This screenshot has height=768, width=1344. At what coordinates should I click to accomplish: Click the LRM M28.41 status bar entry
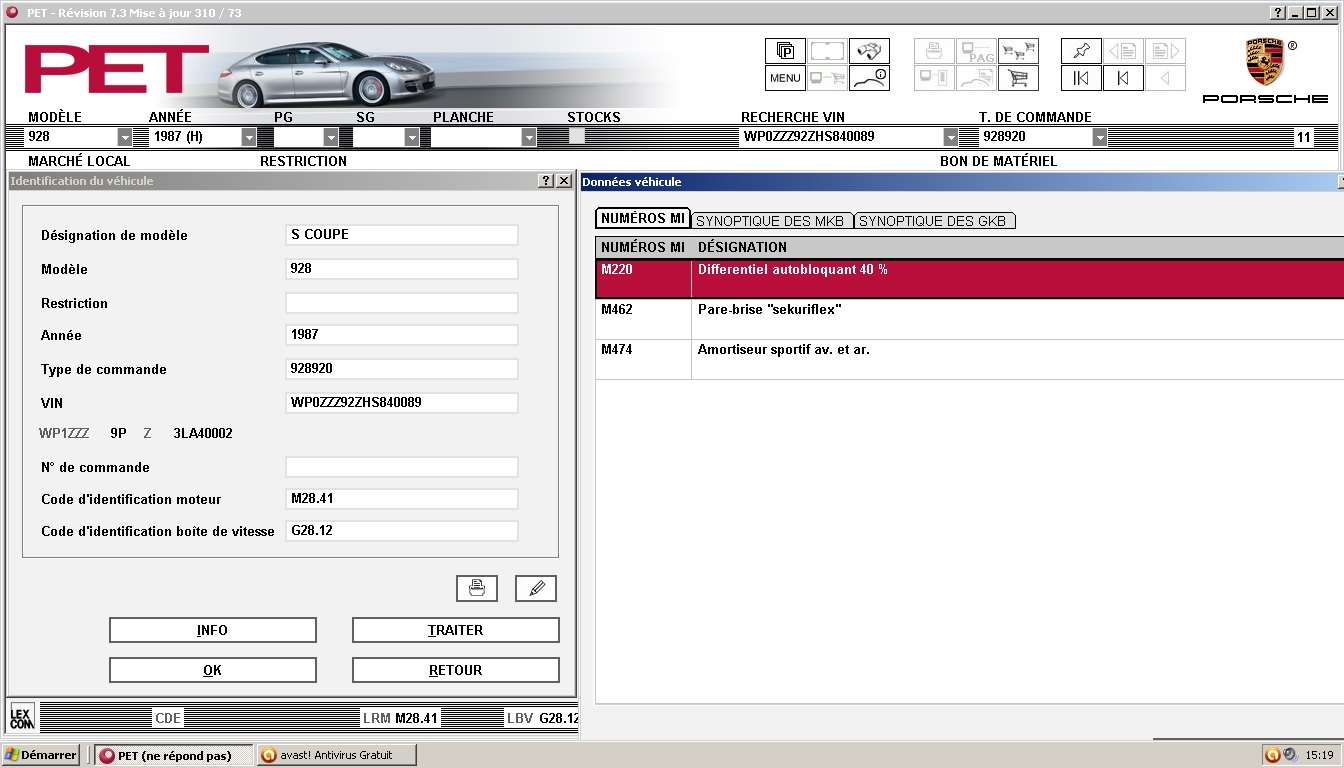(400, 718)
